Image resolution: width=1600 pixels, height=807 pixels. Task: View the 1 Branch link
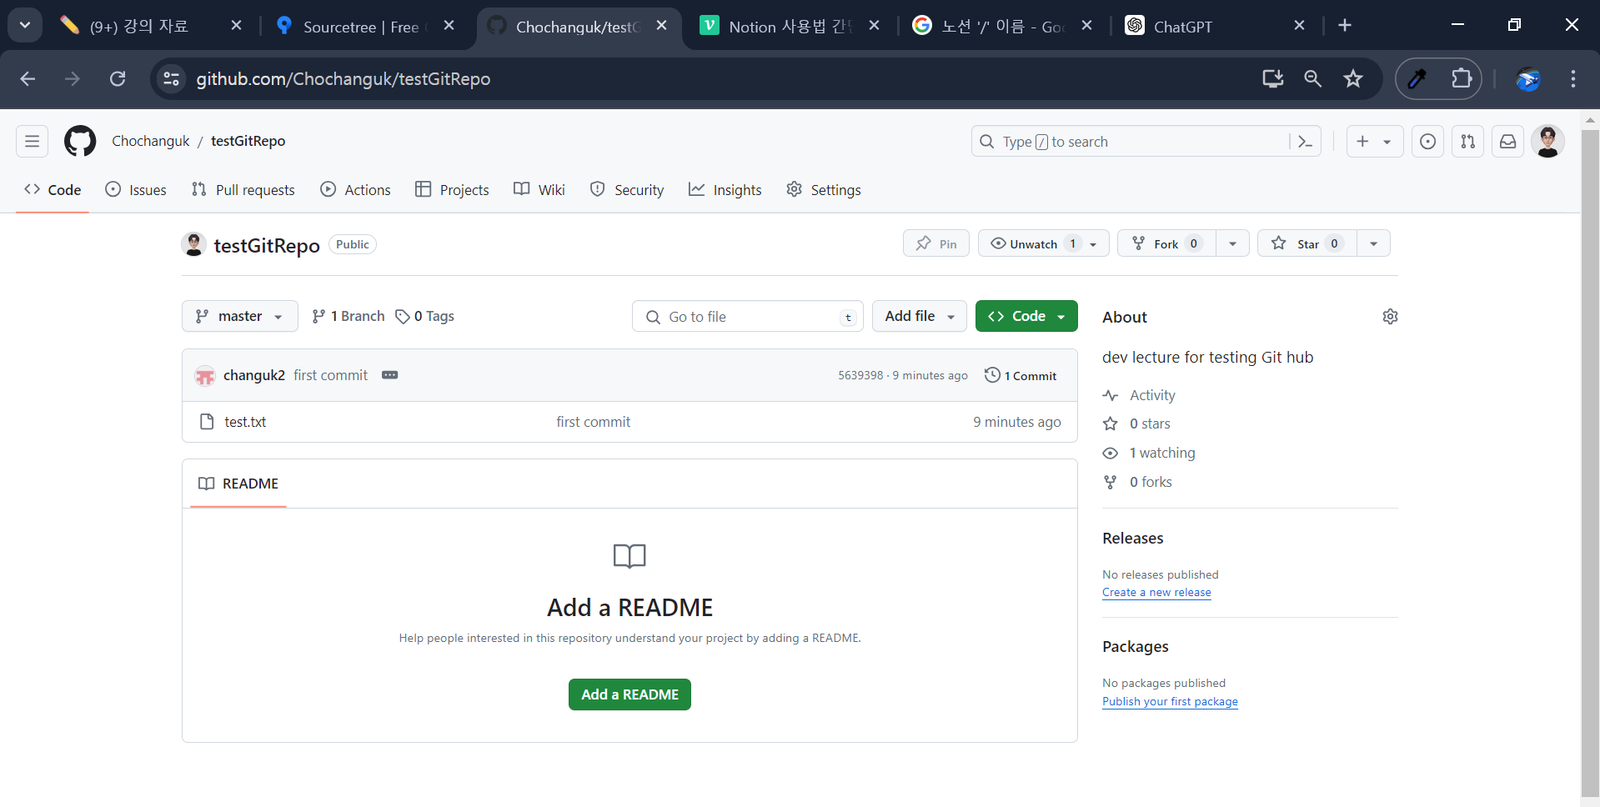pyautogui.click(x=348, y=316)
